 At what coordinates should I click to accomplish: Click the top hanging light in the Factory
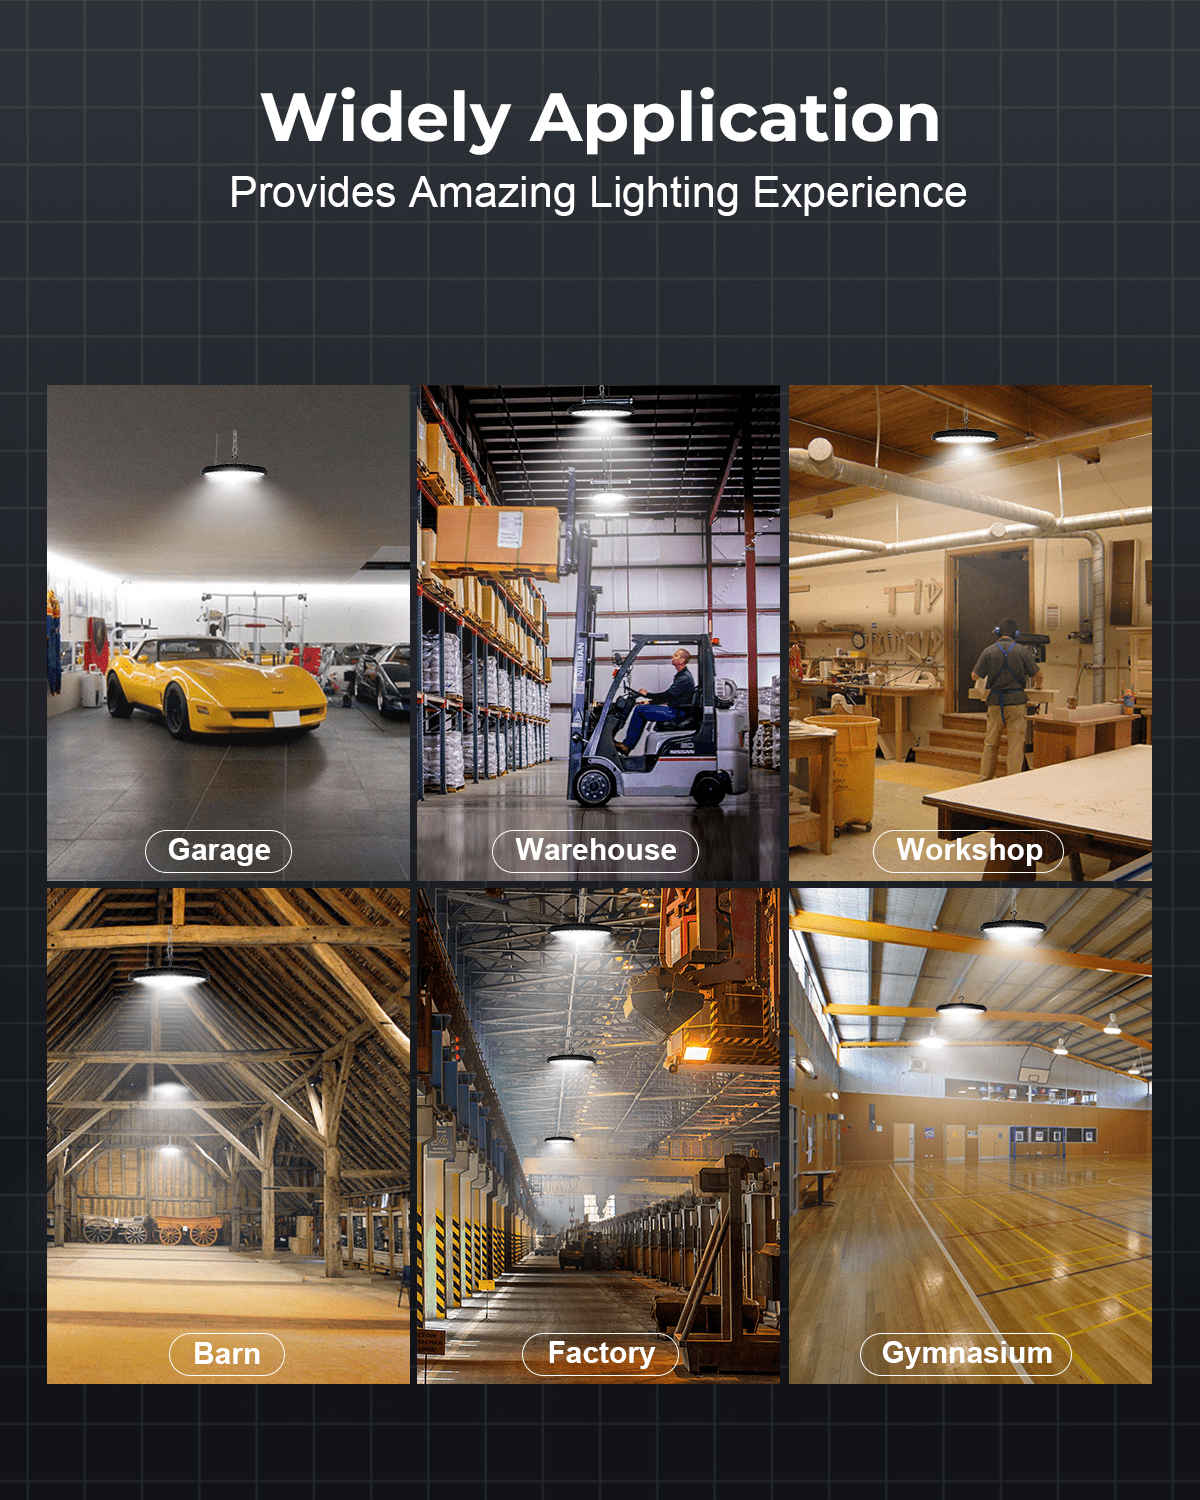click(x=580, y=932)
